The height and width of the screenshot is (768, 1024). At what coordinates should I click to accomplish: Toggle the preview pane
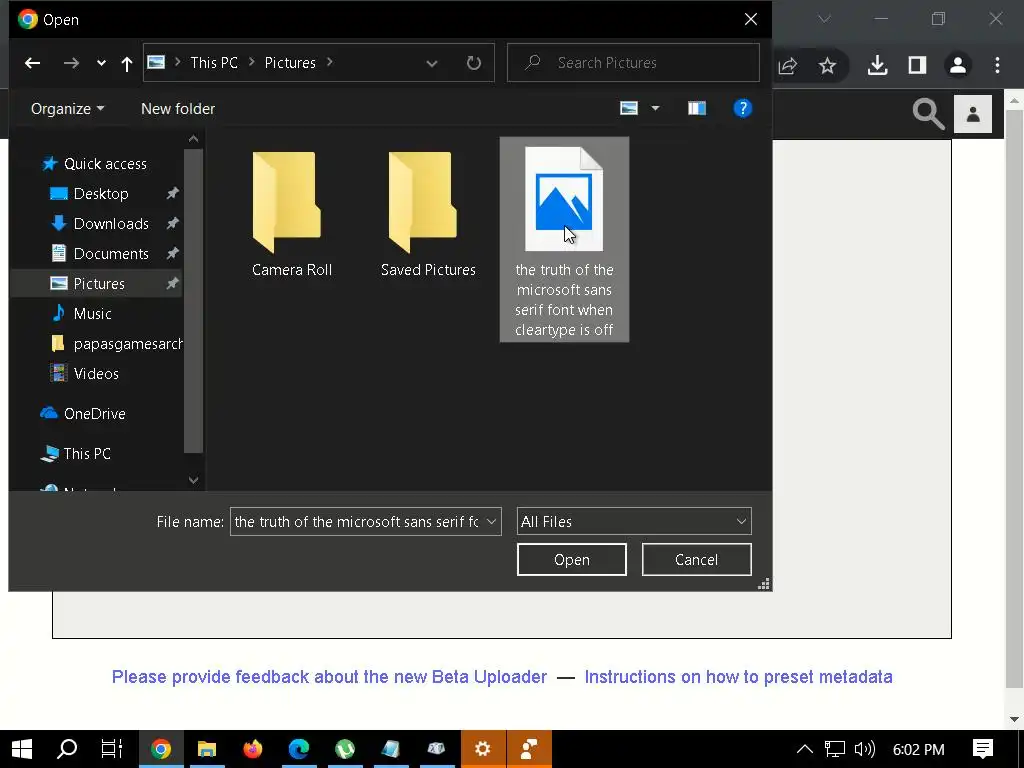click(697, 108)
